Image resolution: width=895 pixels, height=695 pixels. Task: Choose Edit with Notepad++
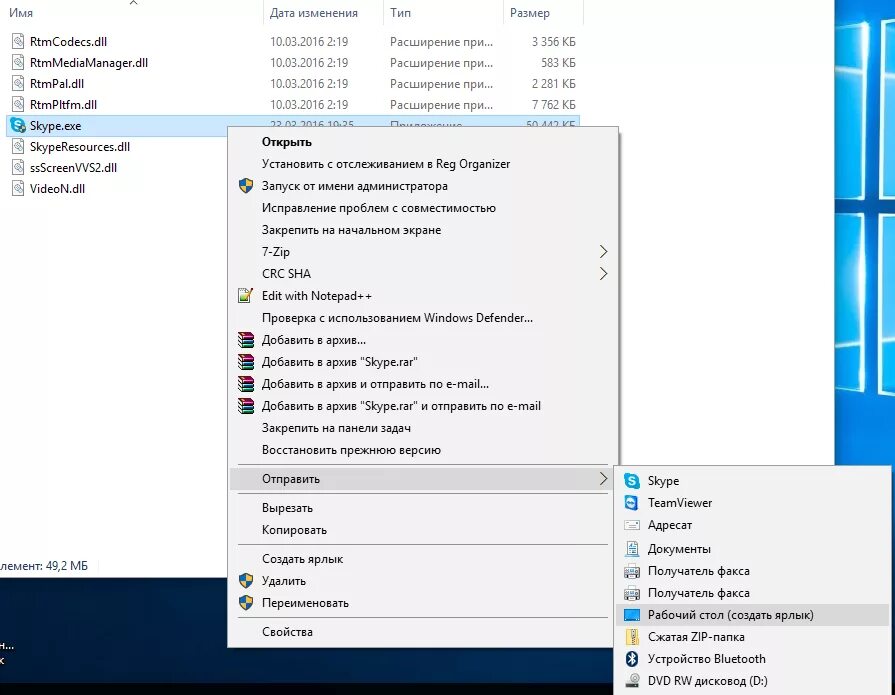423,296
